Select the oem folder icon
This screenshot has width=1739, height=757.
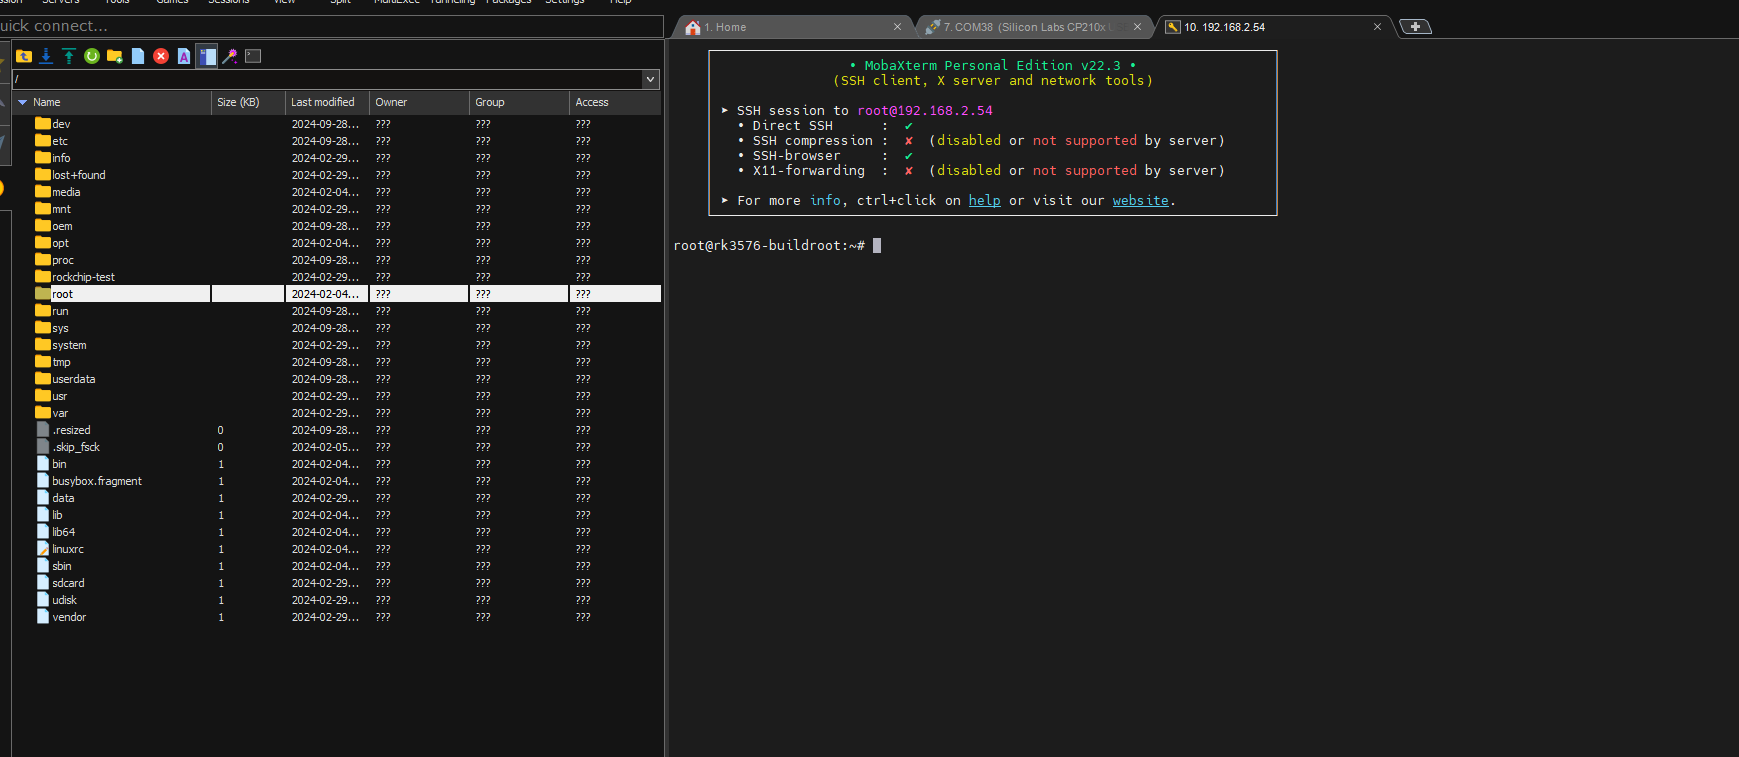coord(43,226)
